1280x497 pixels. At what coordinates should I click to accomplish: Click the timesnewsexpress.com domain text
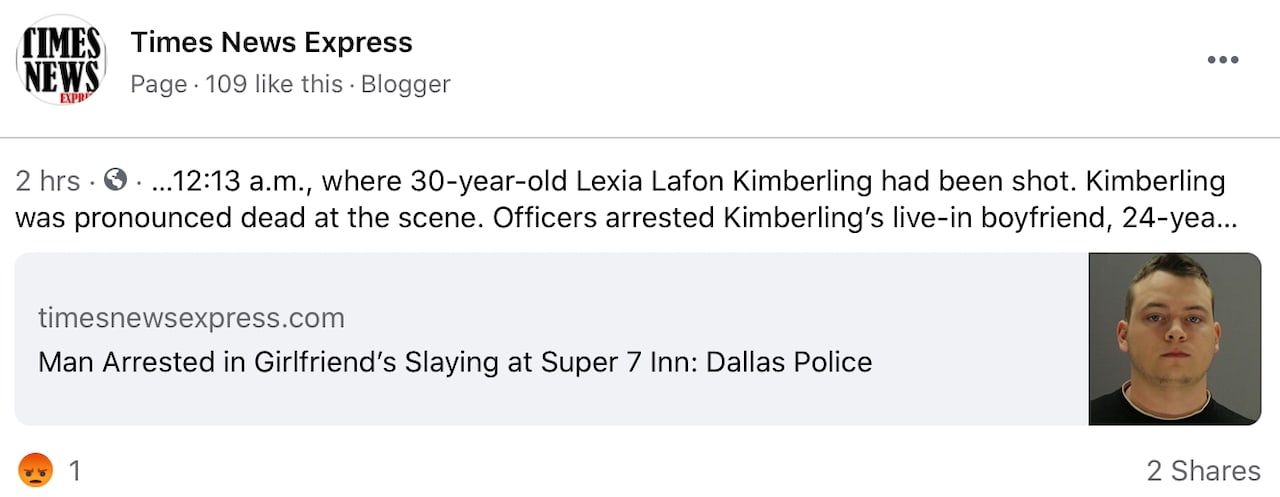tap(191, 318)
